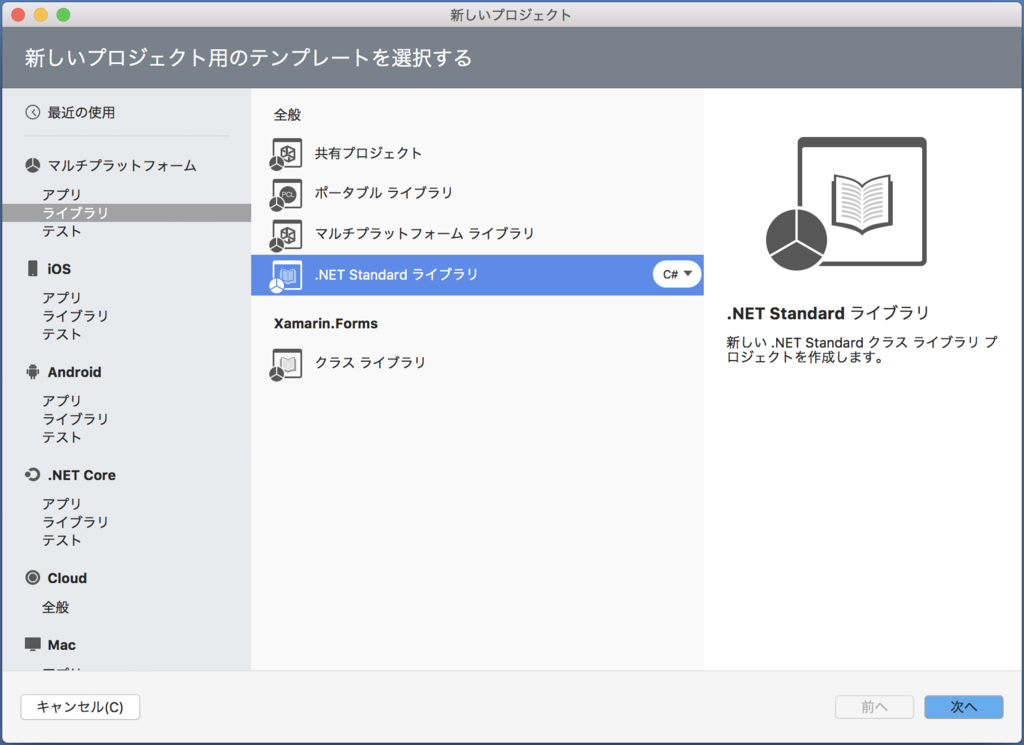This screenshot has width=1024, height=745.
Task: Select 全般 under Cloud
Action: coord(56,607)
